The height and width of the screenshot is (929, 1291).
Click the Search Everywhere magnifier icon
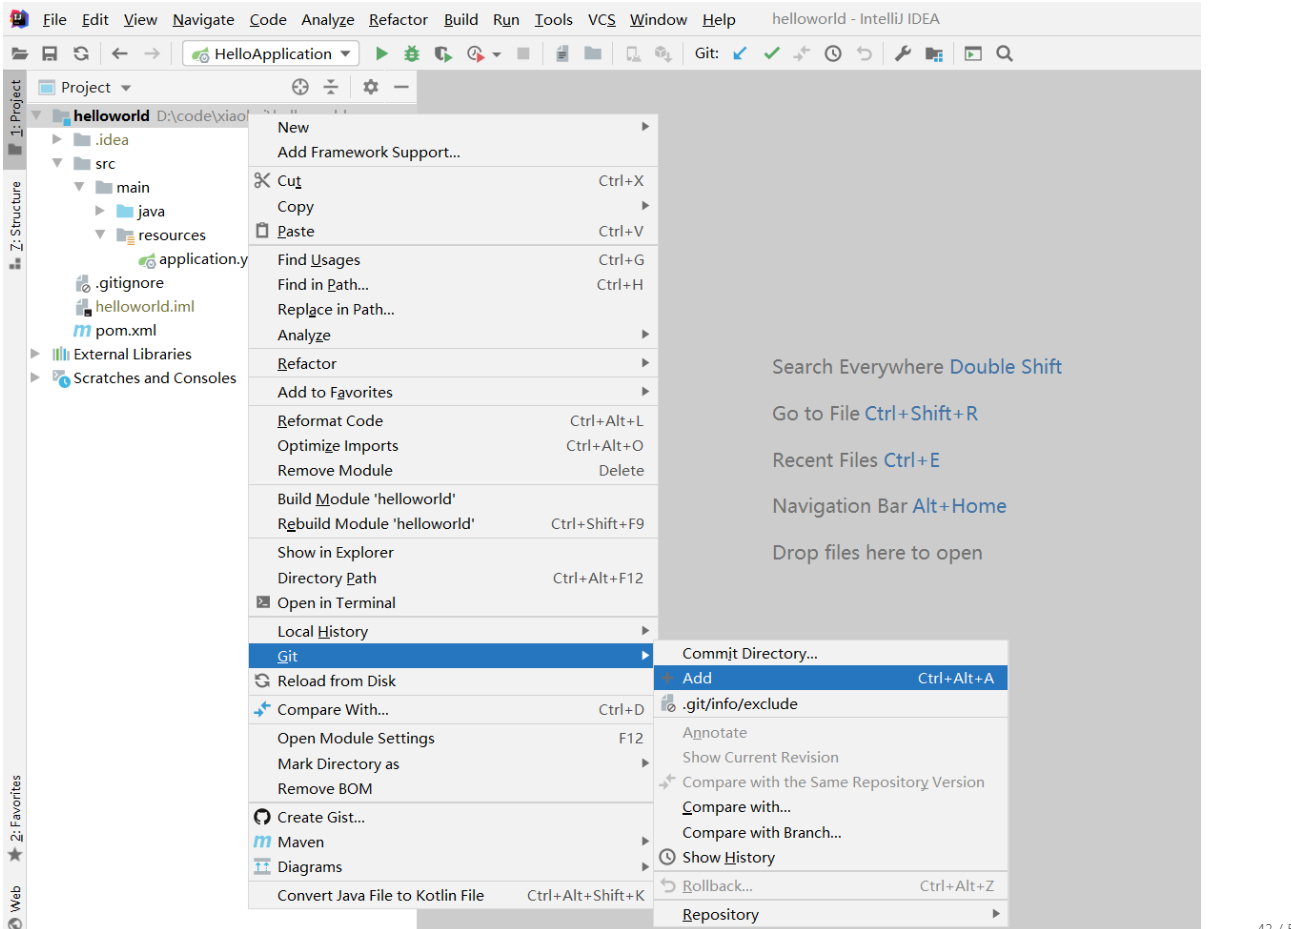(x=1005, y=54)
